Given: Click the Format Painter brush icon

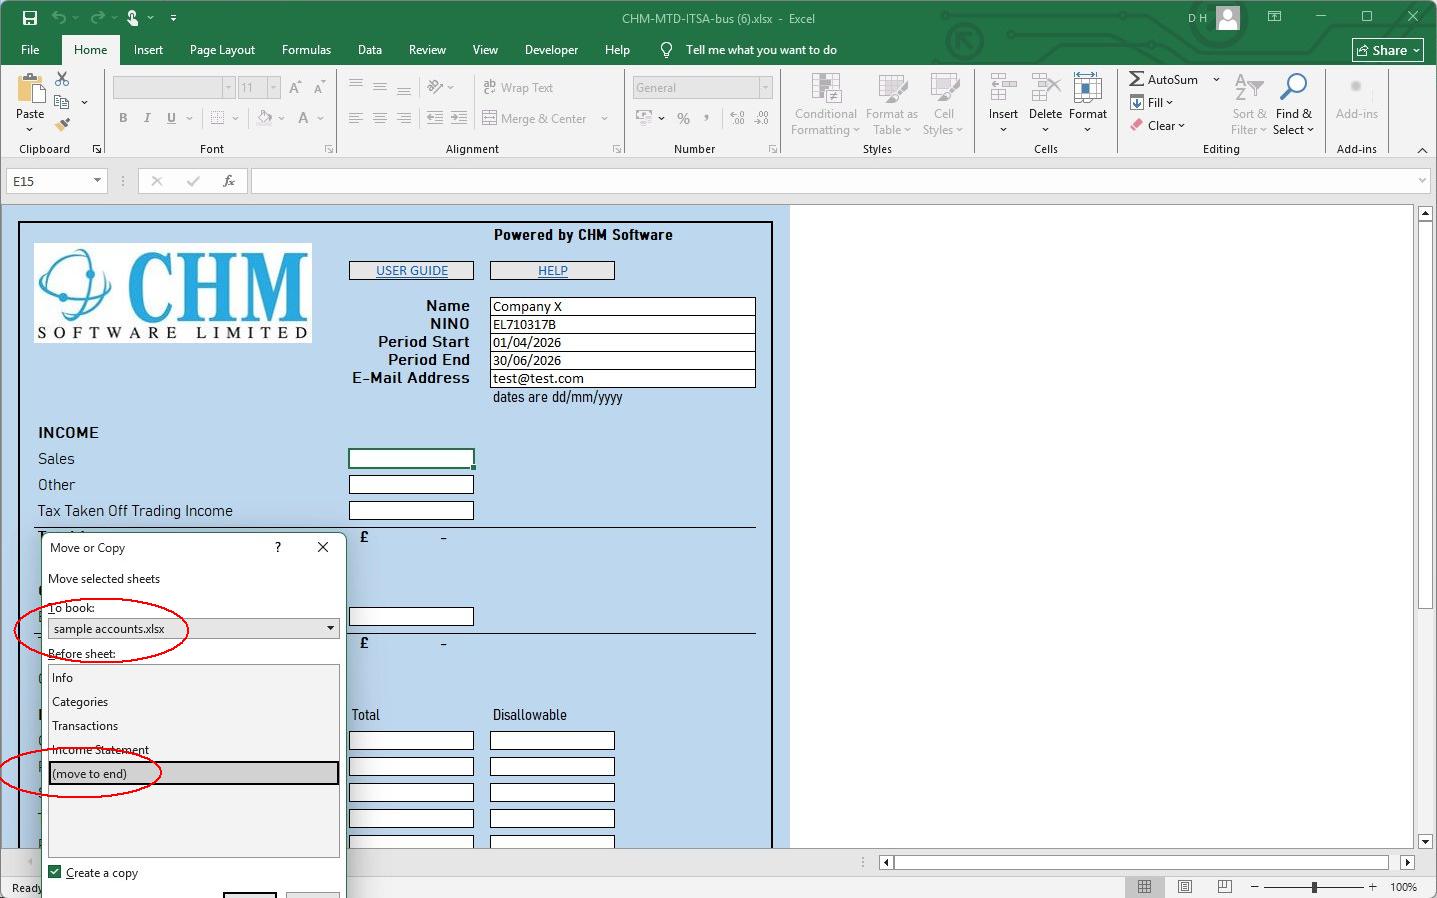Looking at the screenshot, I should [62, 125].
